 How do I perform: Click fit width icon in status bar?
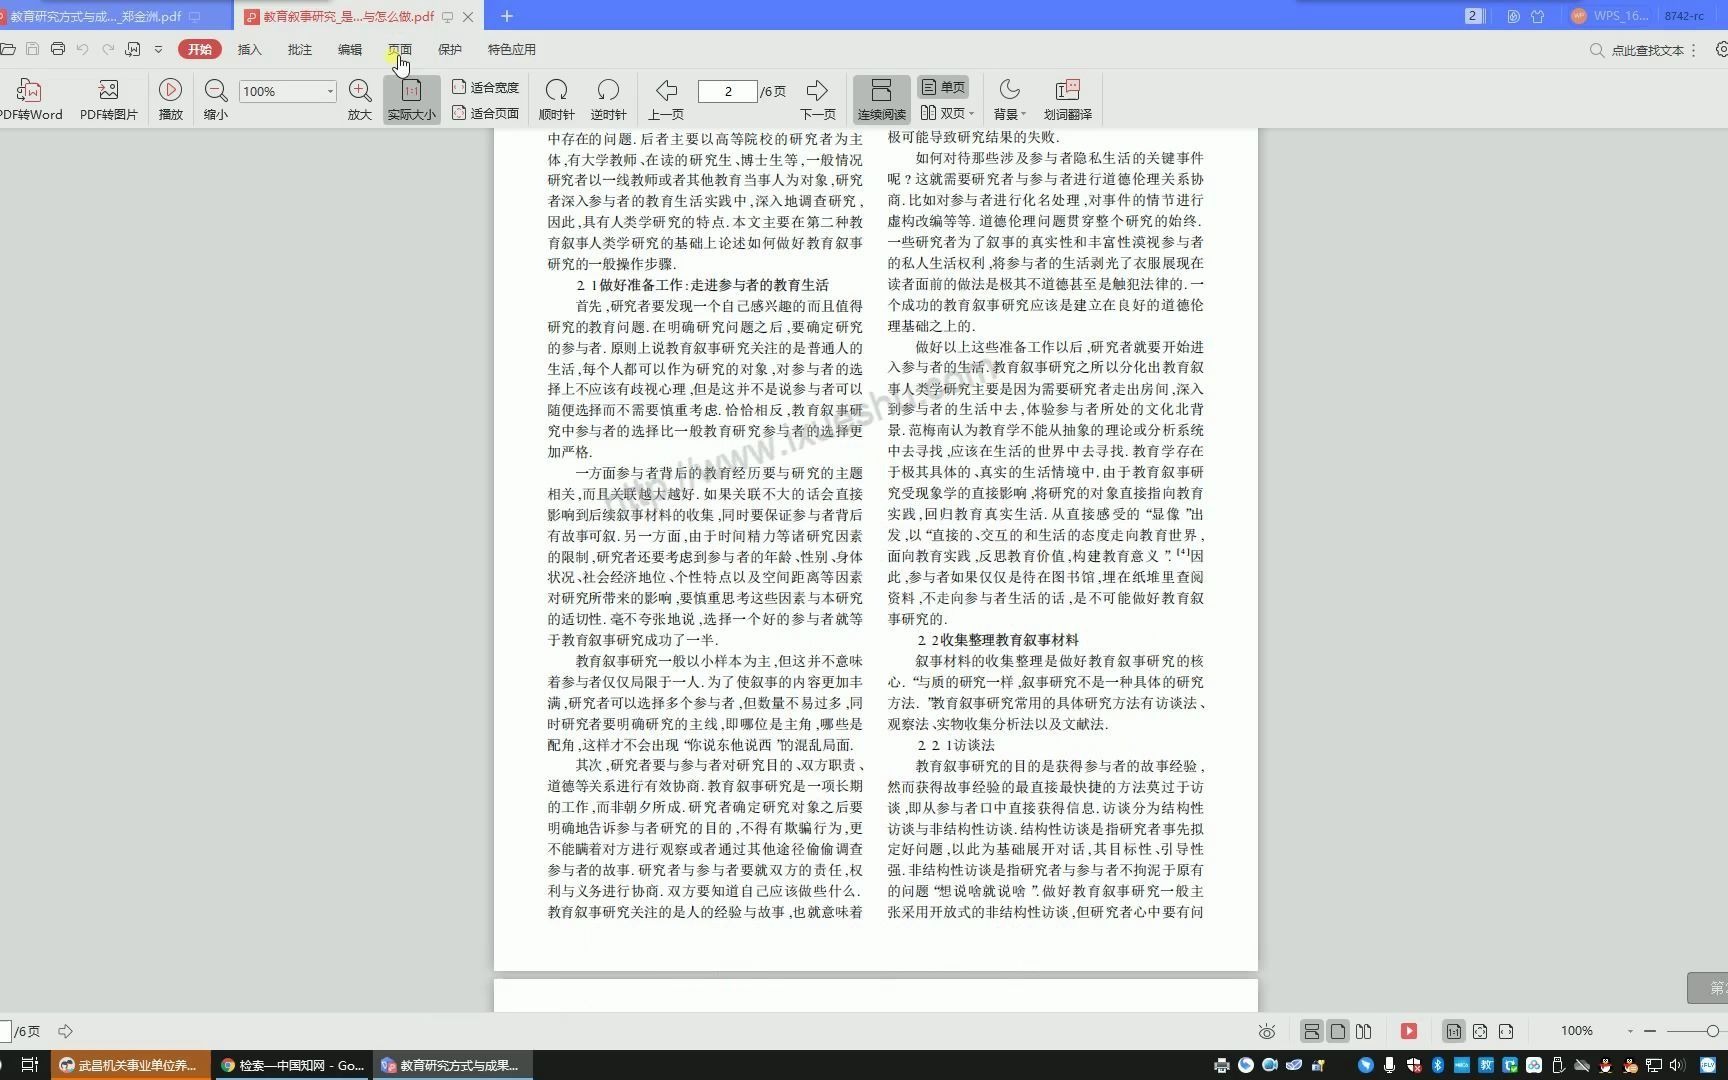tap(1506, 1031)
